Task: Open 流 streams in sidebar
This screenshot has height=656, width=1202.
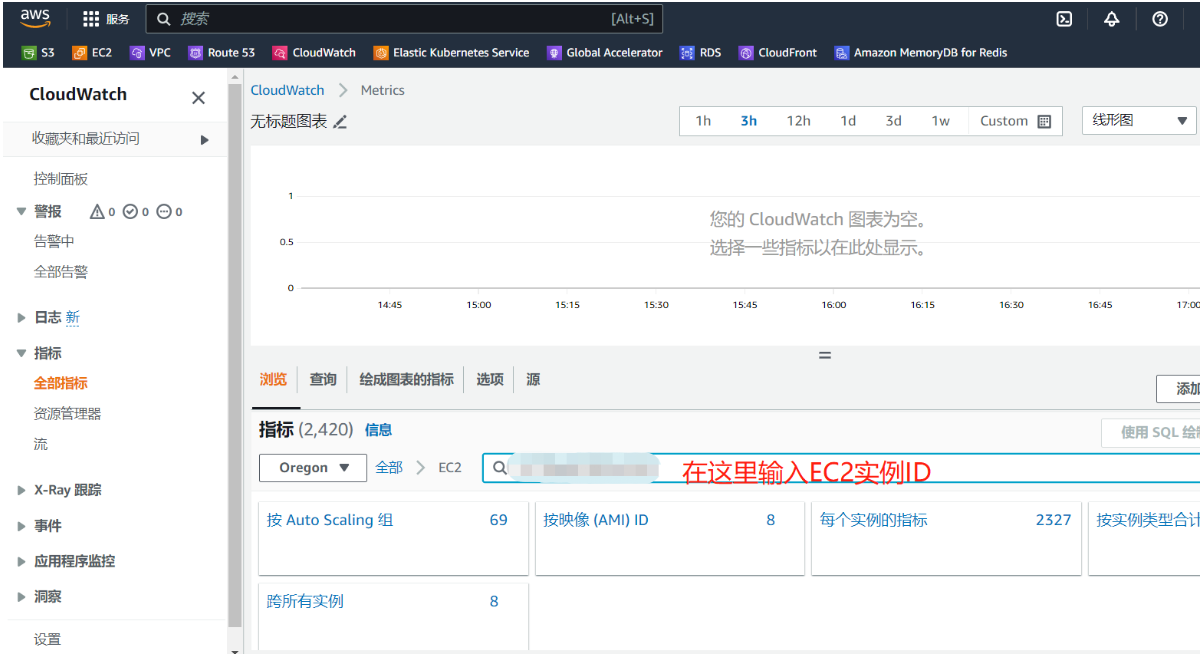Action: (x=41, y=444)
